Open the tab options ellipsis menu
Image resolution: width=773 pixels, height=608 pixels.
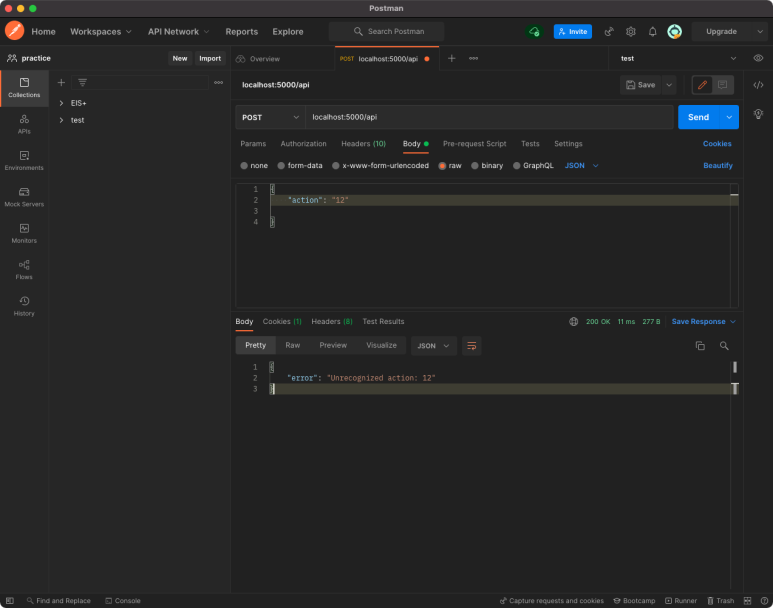coord(473,58)
